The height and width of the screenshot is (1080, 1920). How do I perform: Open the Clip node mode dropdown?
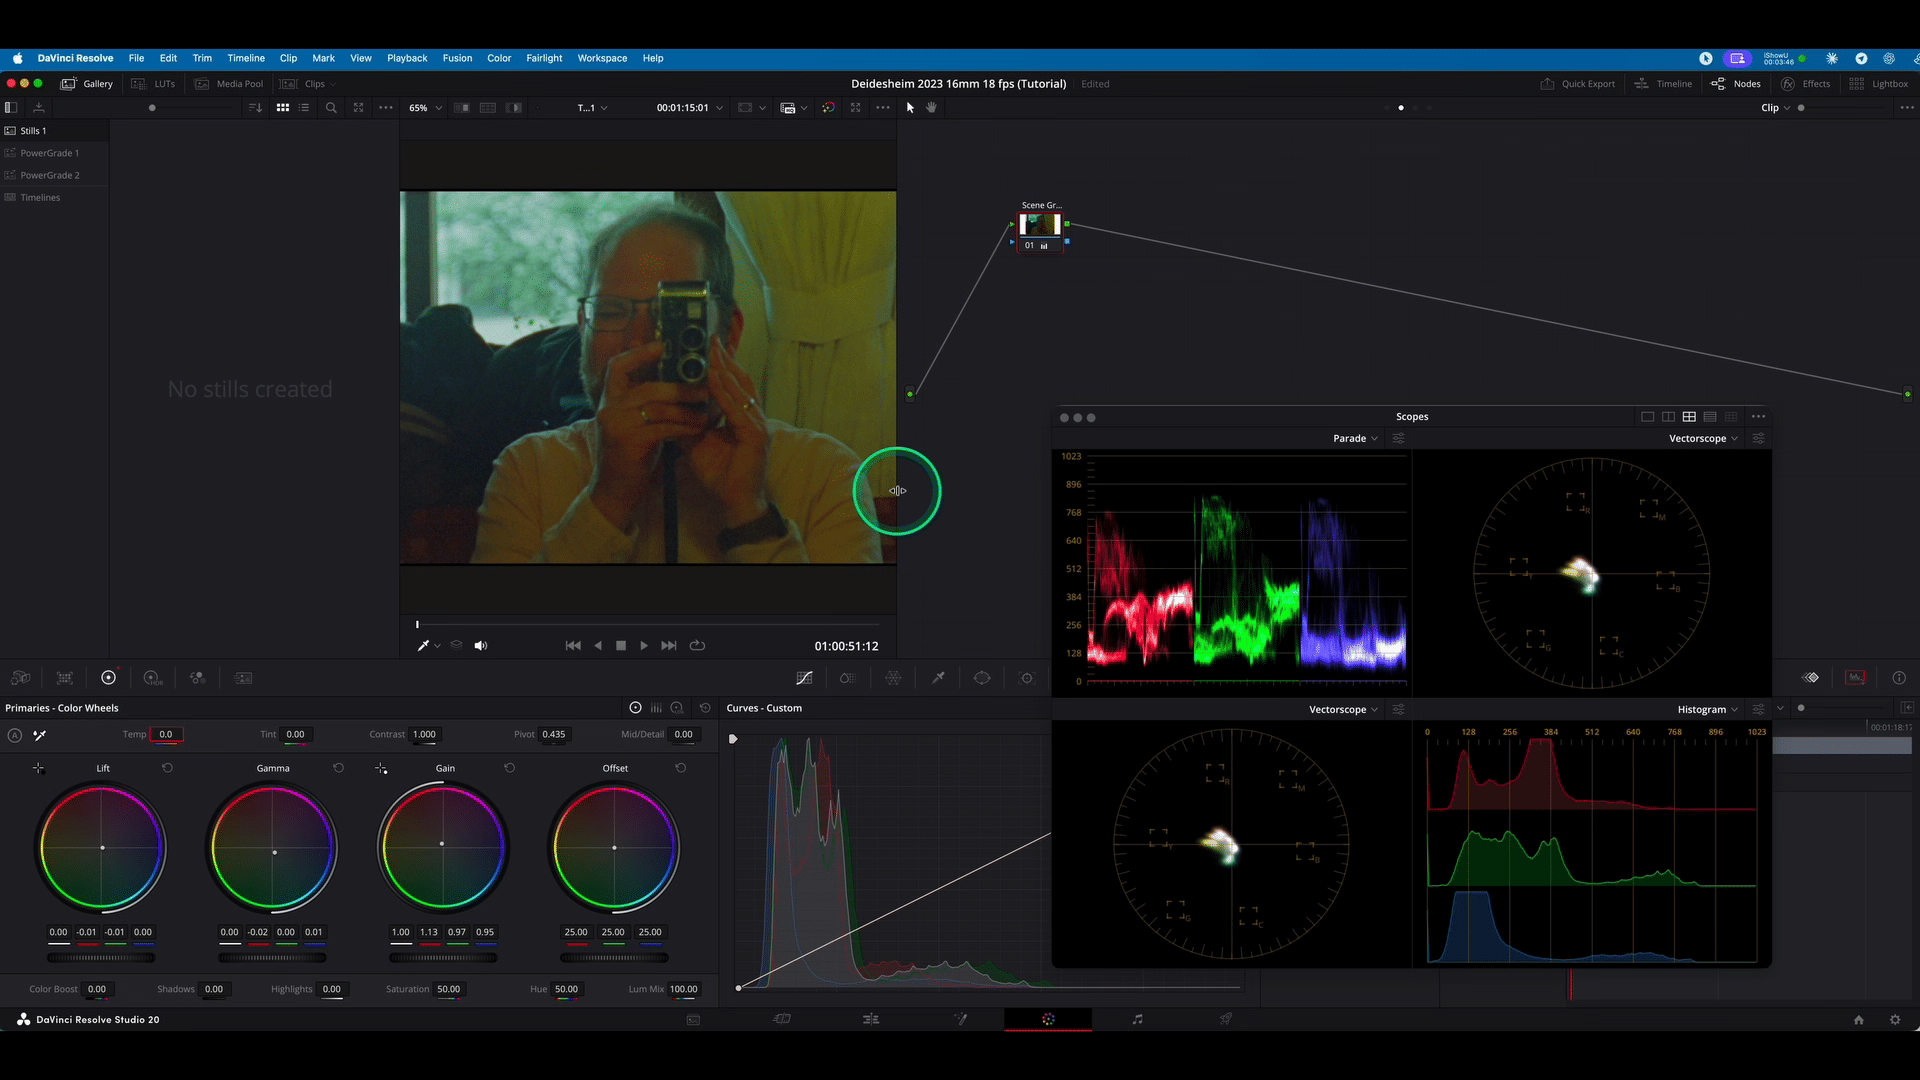pos(1775,108)
